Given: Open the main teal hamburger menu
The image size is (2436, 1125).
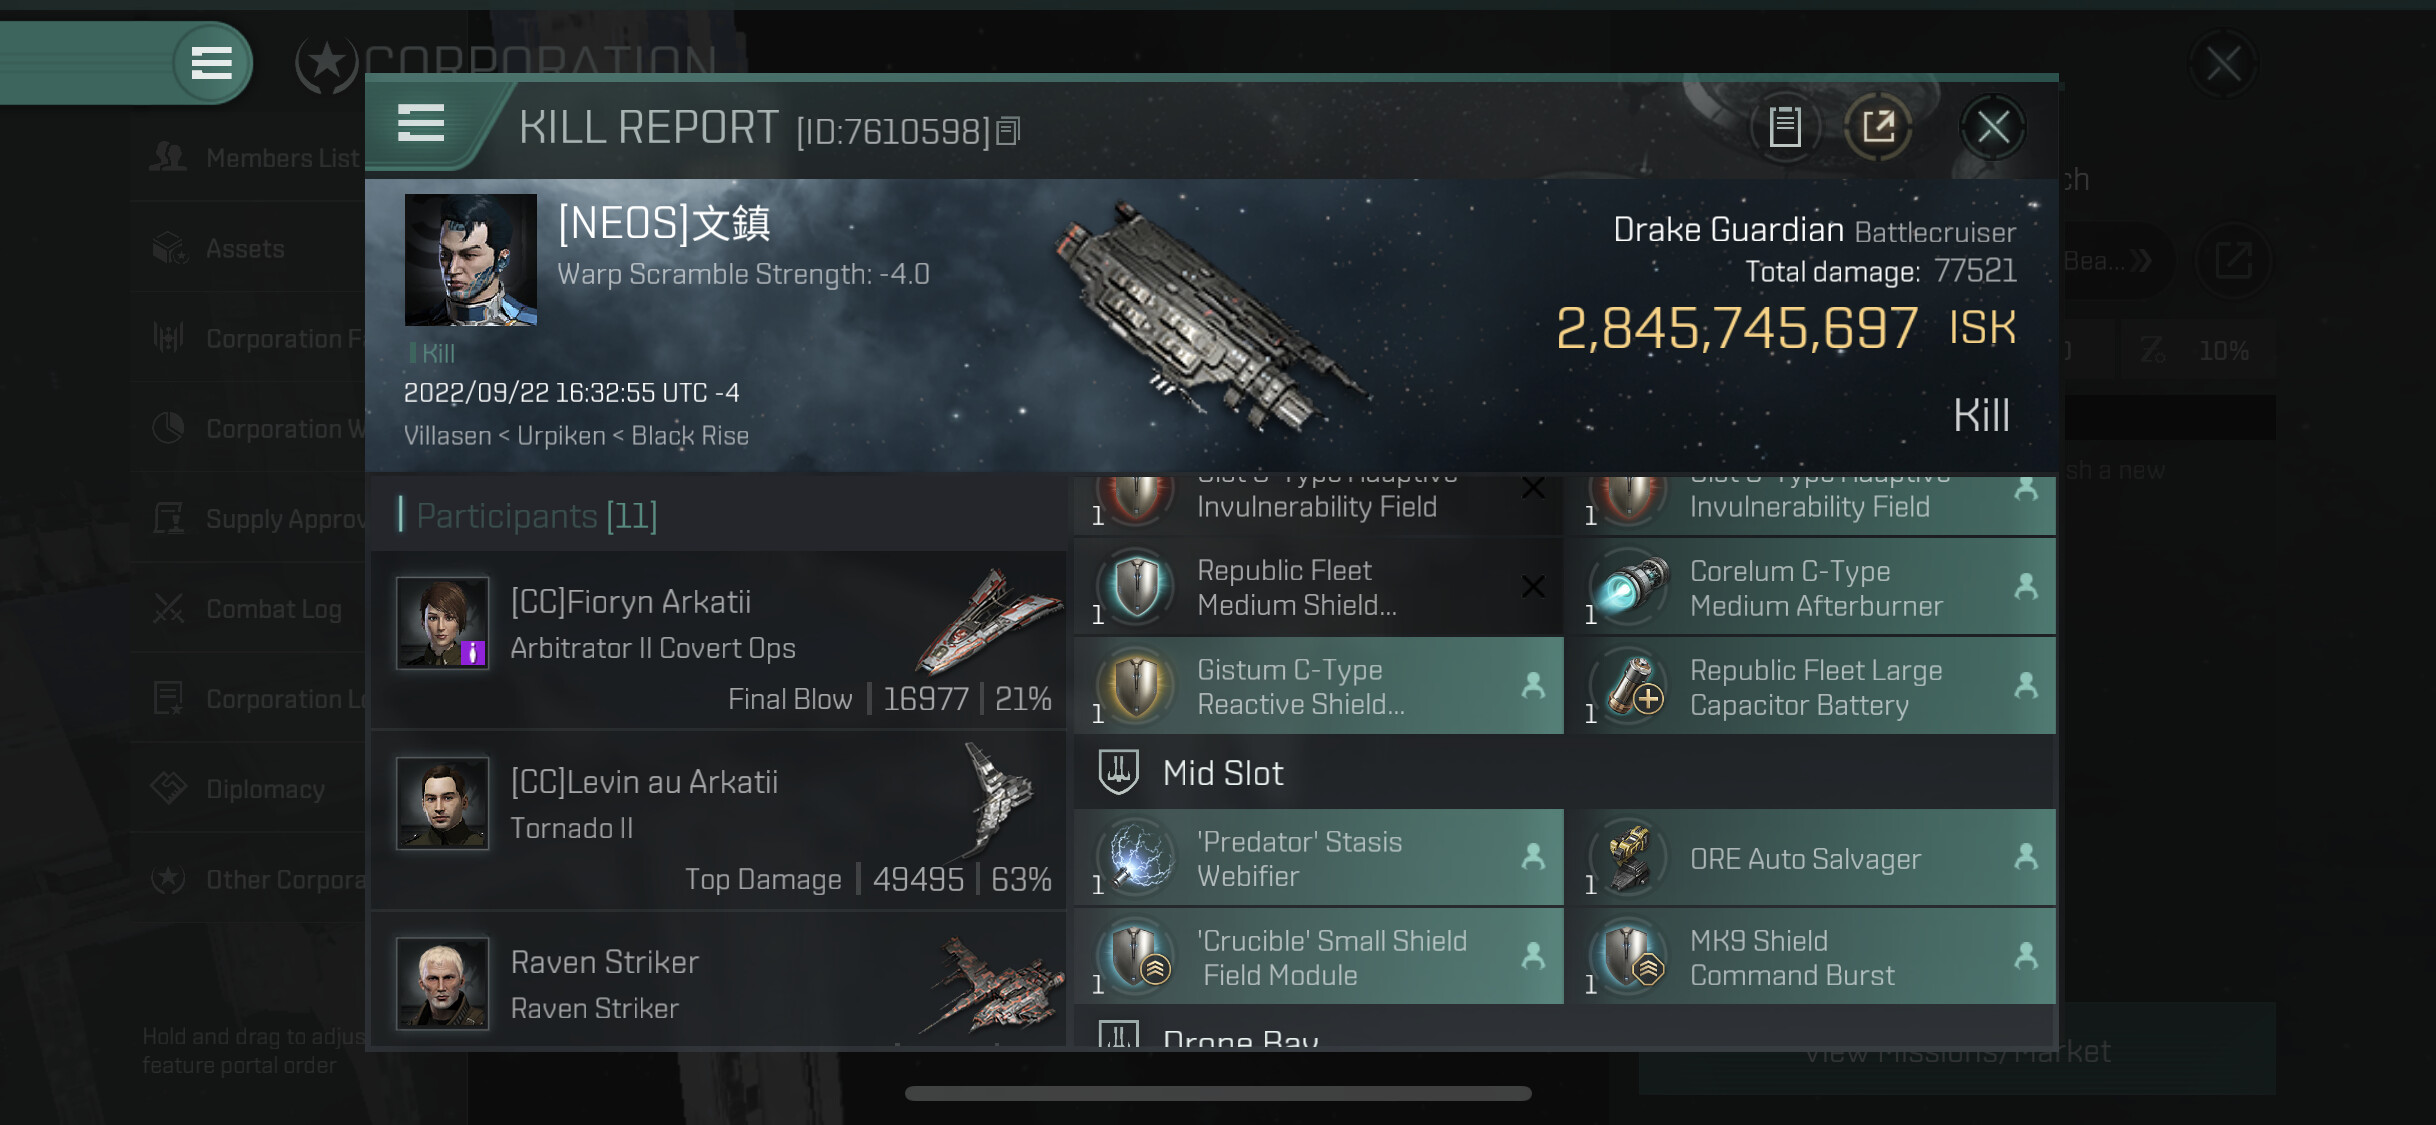Looking at the screenshot, I should [211, 63].
